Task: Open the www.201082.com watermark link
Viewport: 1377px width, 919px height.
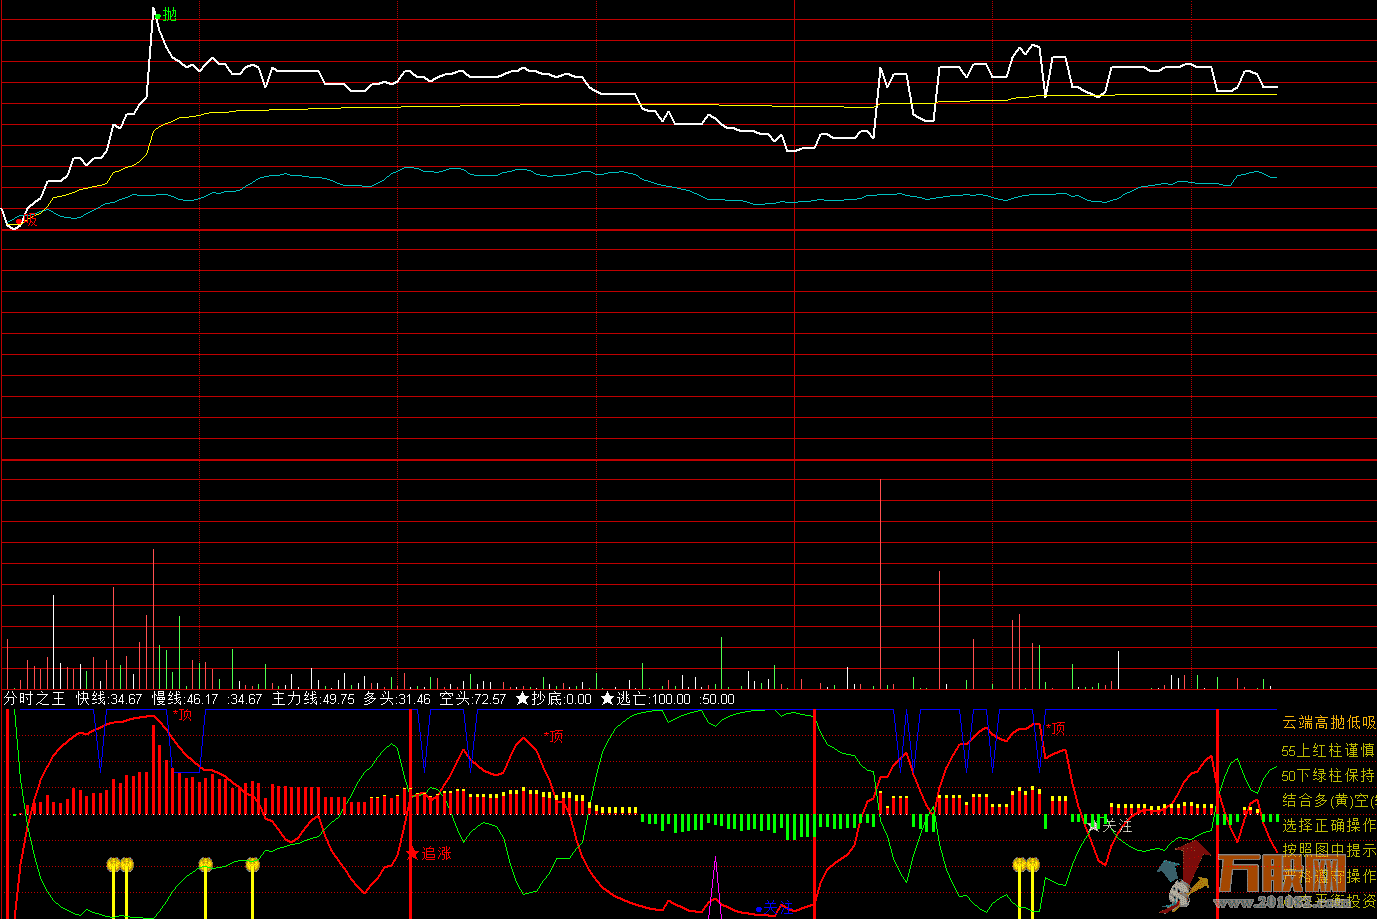Action: click(x=1282, y=903)
